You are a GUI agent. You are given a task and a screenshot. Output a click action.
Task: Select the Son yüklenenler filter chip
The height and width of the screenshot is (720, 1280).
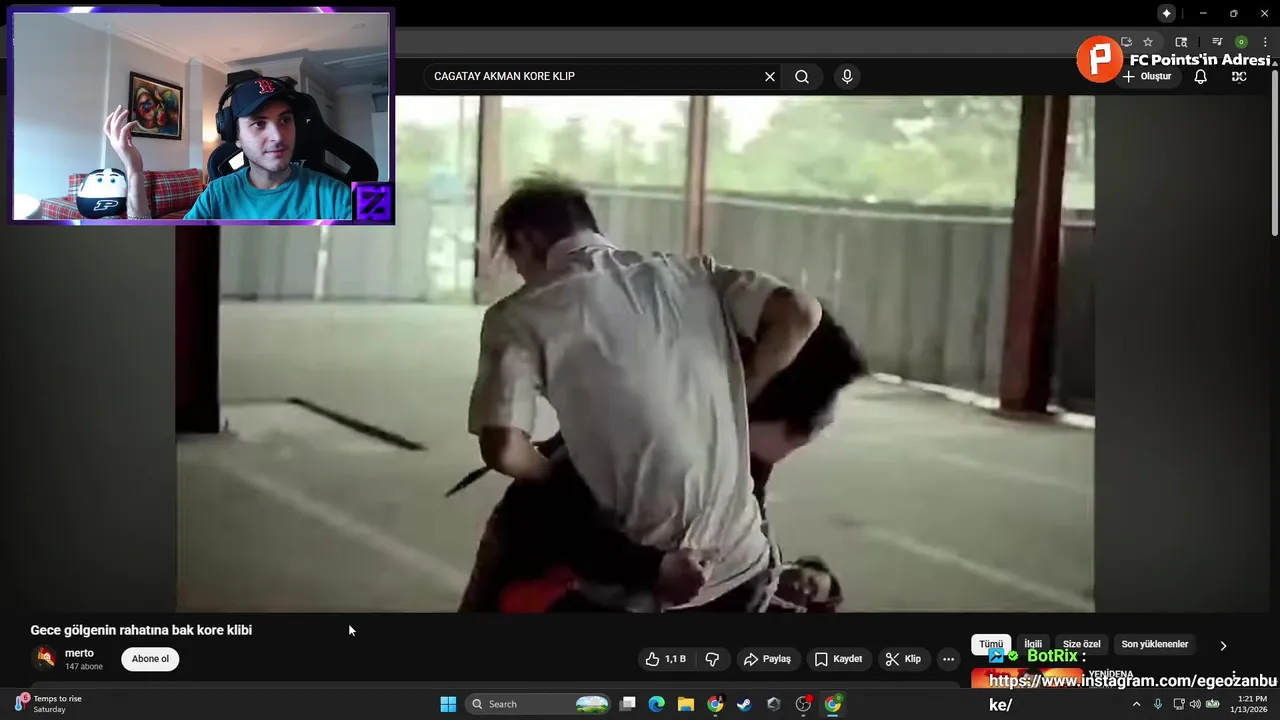1155,645
